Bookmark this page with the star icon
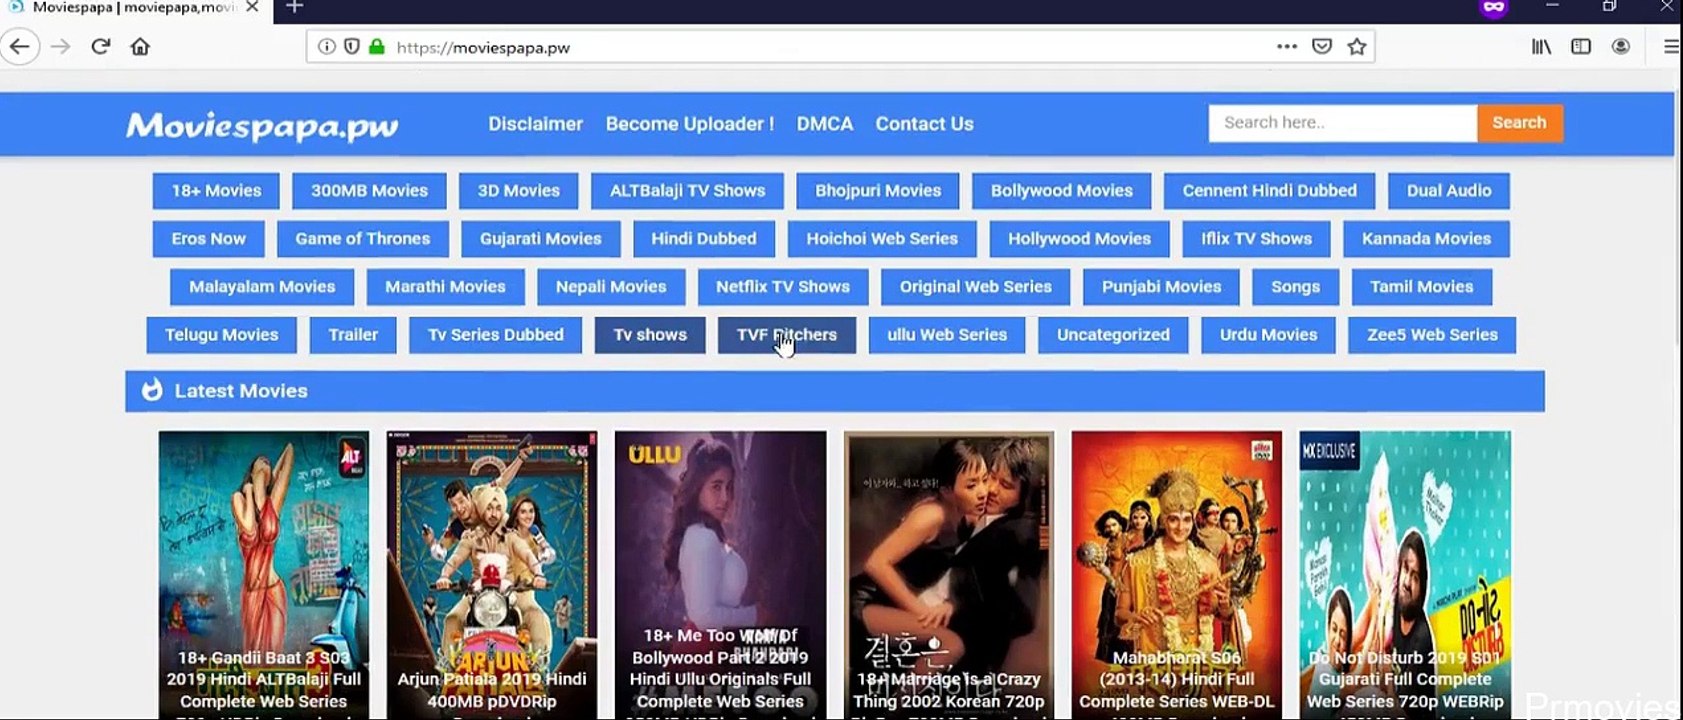This screenshot has height=720, width=1683. click(1356, 47)
